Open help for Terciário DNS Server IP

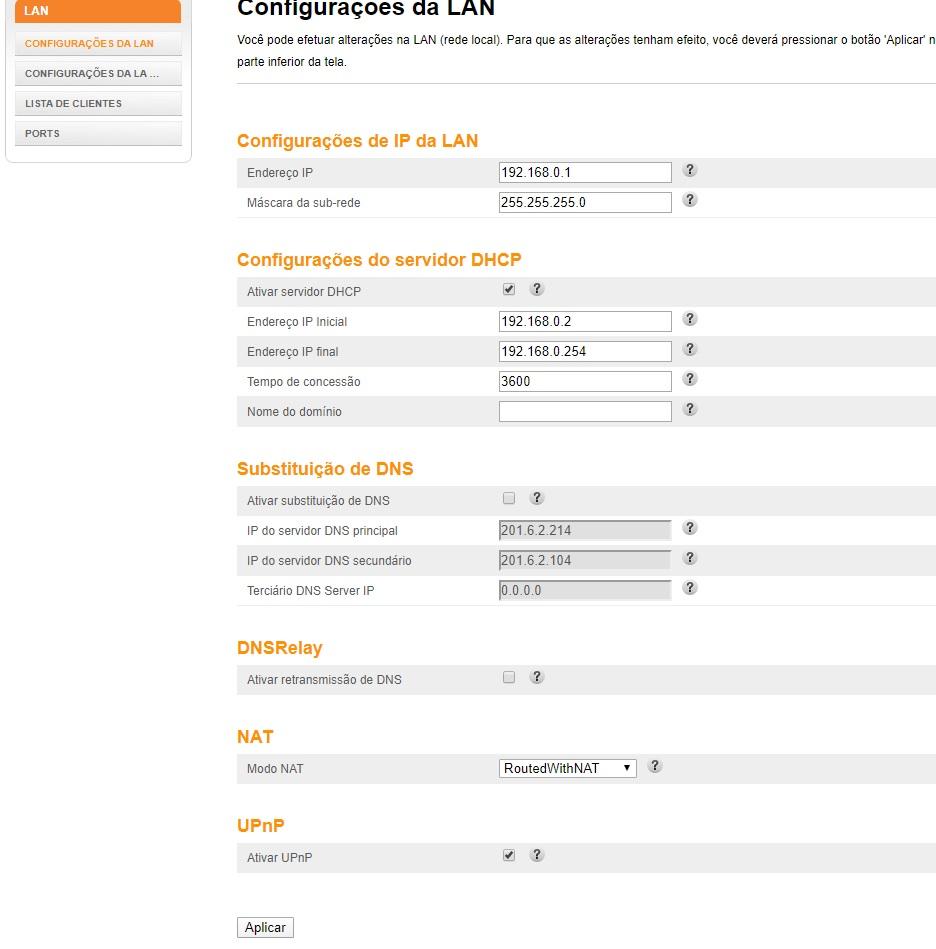(x=690, y=588)
